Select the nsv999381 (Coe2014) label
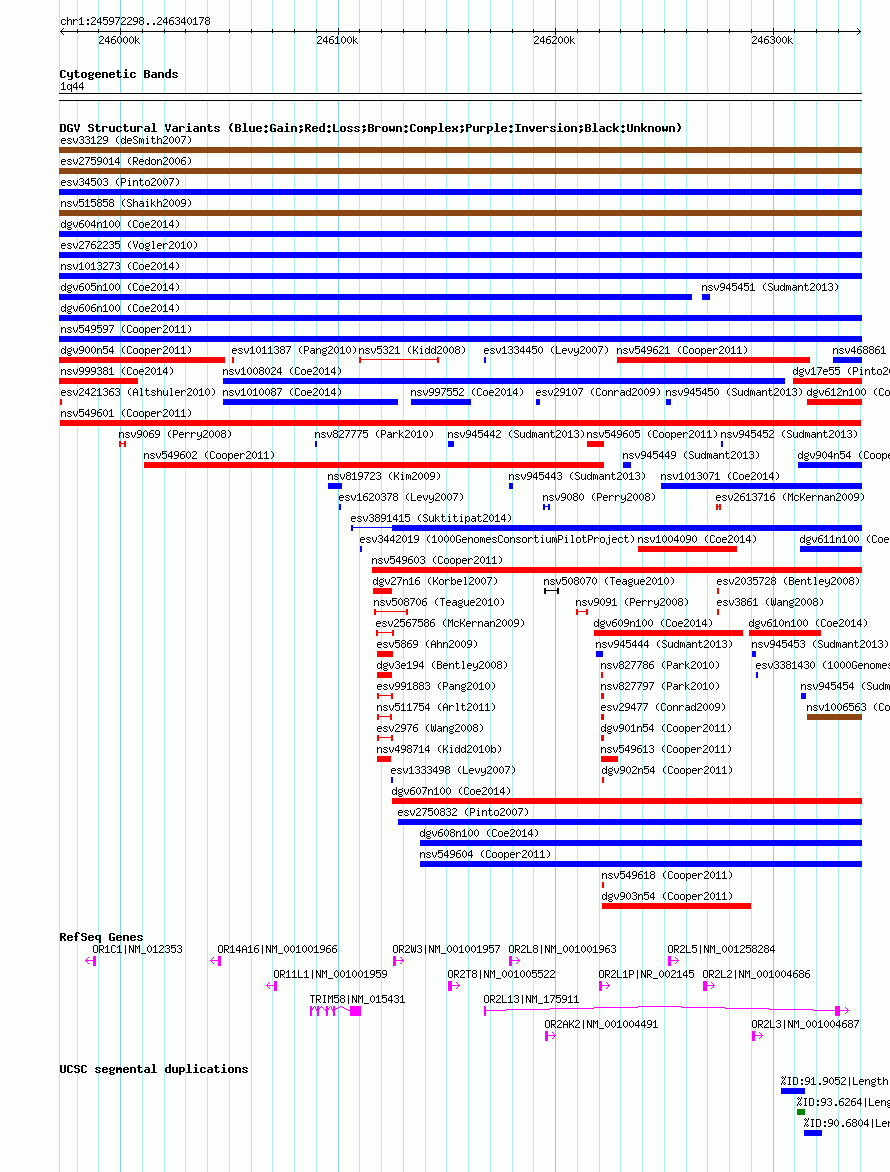The width and height of the screenshot is (890, 1172). tap(117, 371)
